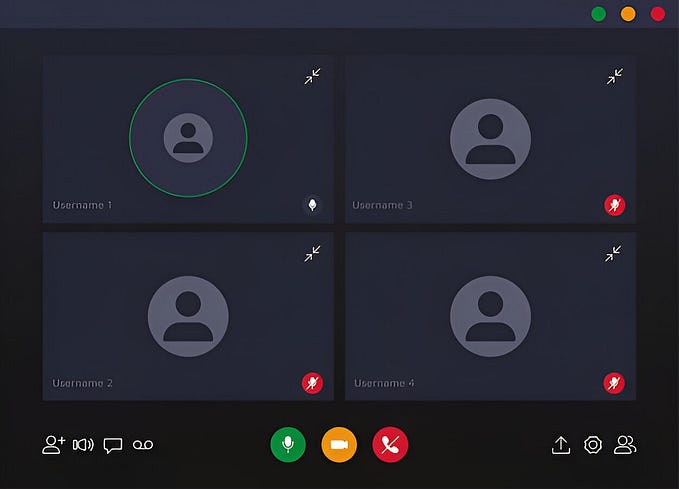
Task: Select Username 3 avatar
Action: tap(490, 139)
